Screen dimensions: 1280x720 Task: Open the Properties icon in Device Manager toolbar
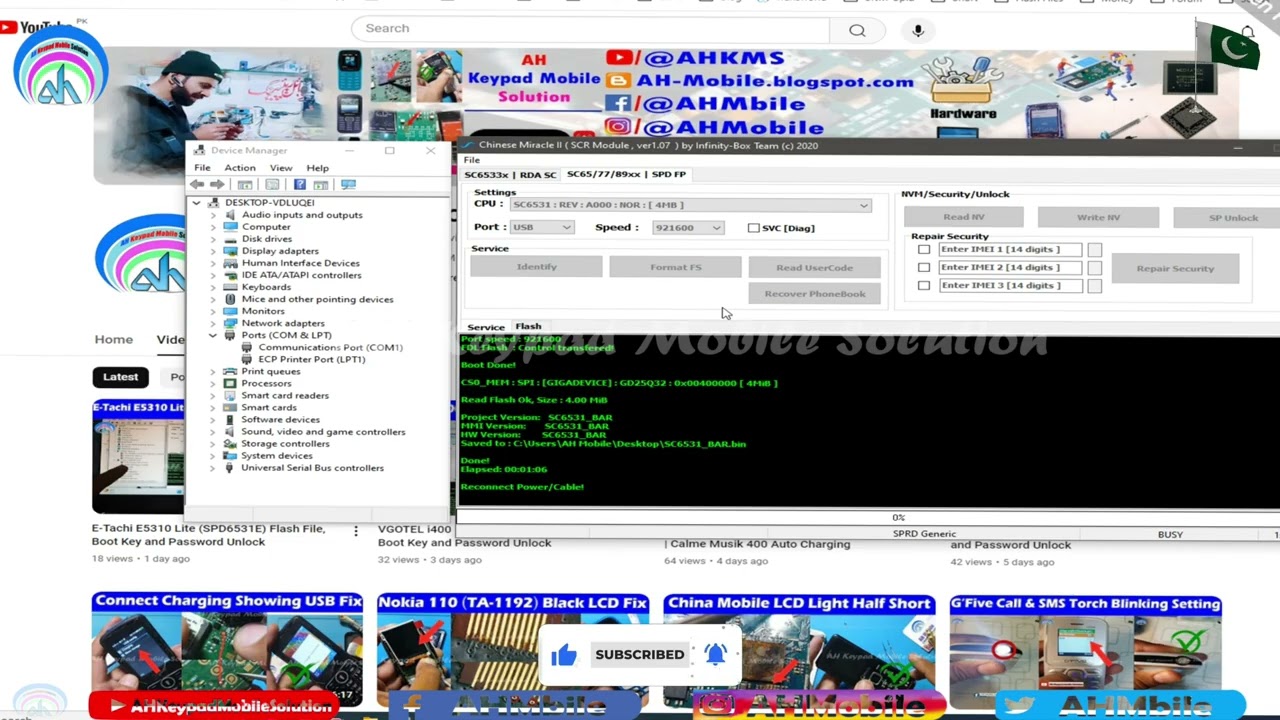coord(272,185)
